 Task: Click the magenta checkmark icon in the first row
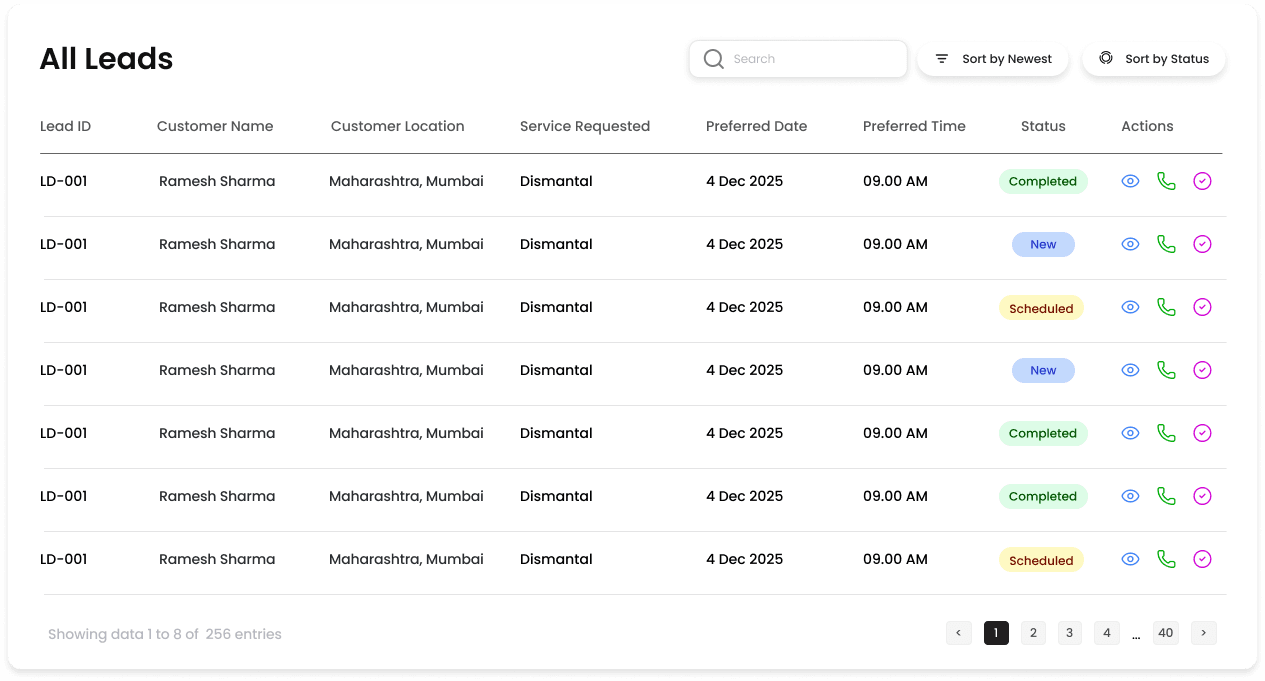pyautogui.click(x=1202, y=181)
